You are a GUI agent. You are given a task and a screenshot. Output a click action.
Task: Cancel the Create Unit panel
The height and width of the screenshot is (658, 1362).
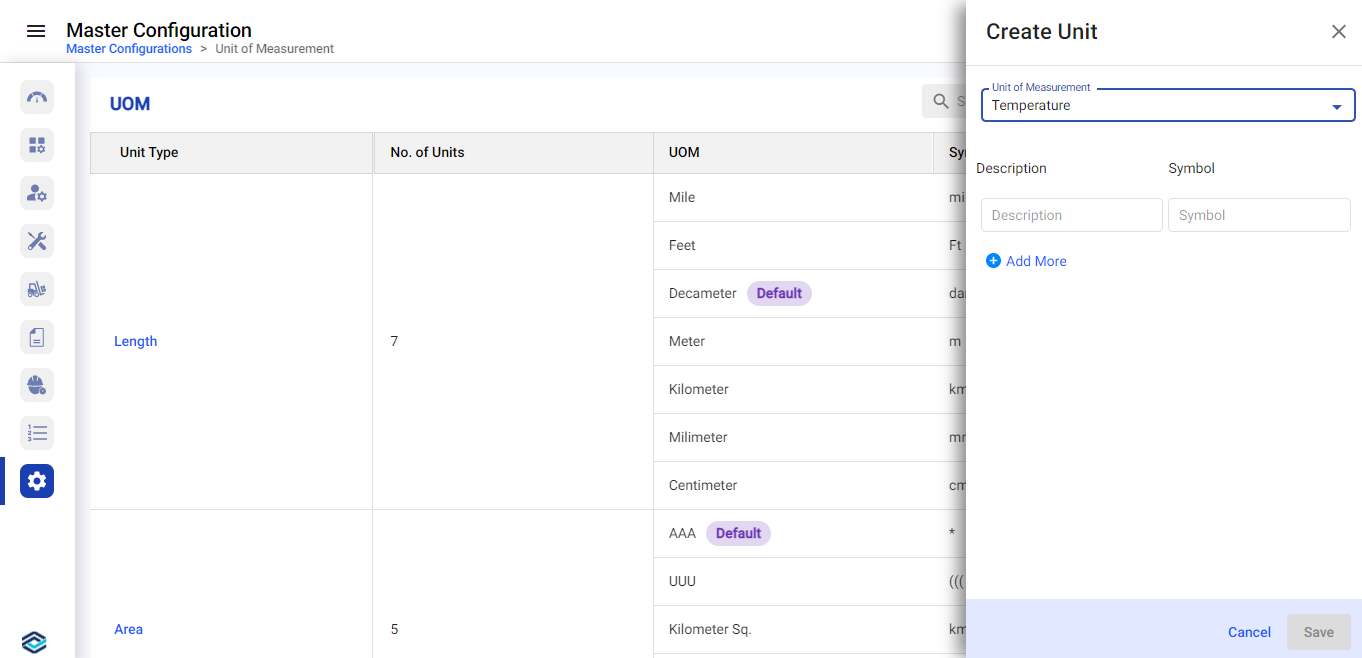pos(1249,632)
